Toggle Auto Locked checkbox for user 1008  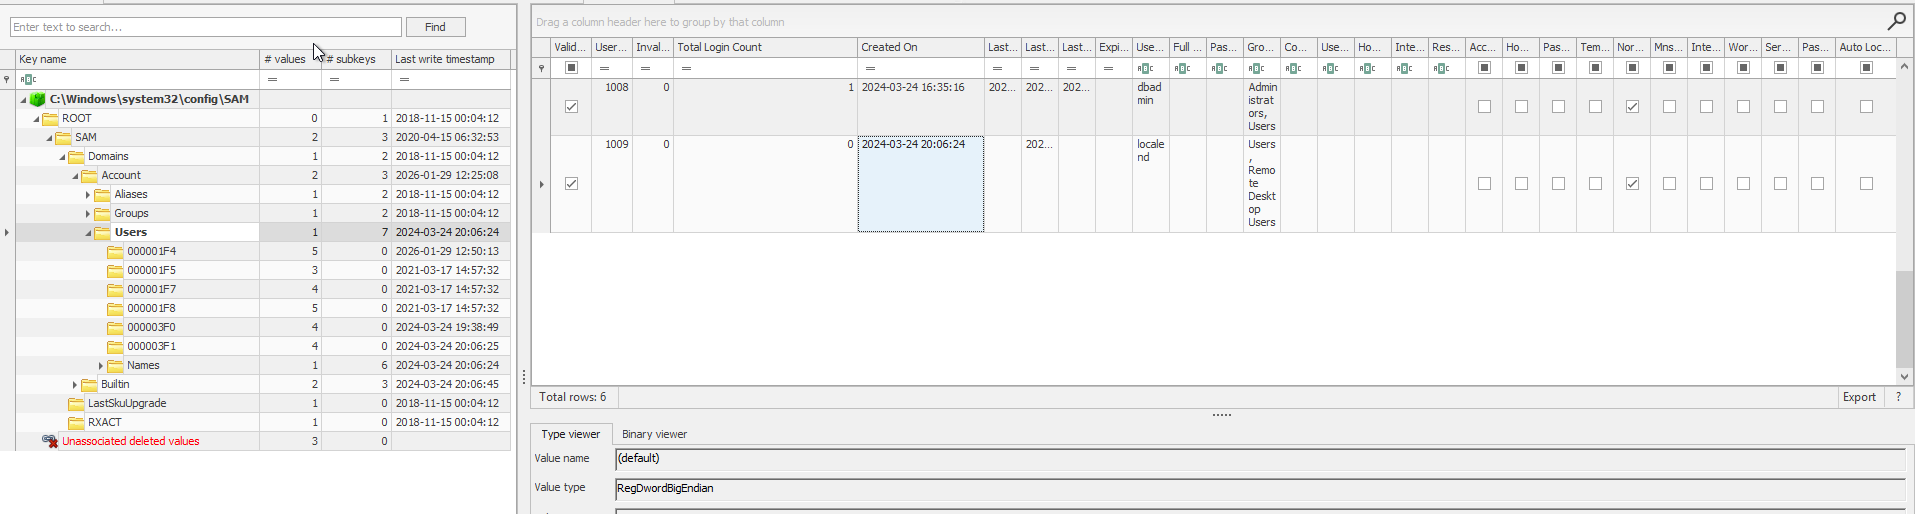[x=1866, y=106]
